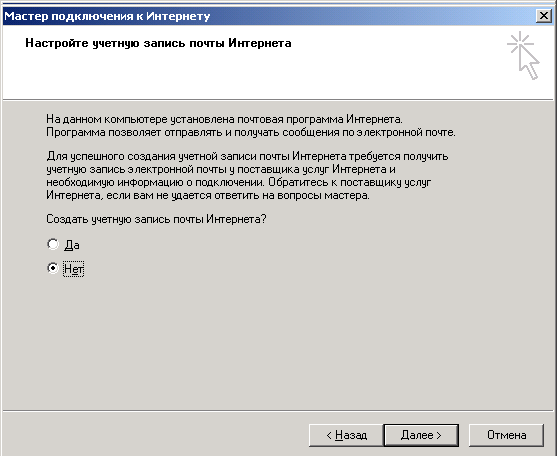This screenshot has height=456, width=557.
Task: Click empty white header area below the heading
Action: 249,76
